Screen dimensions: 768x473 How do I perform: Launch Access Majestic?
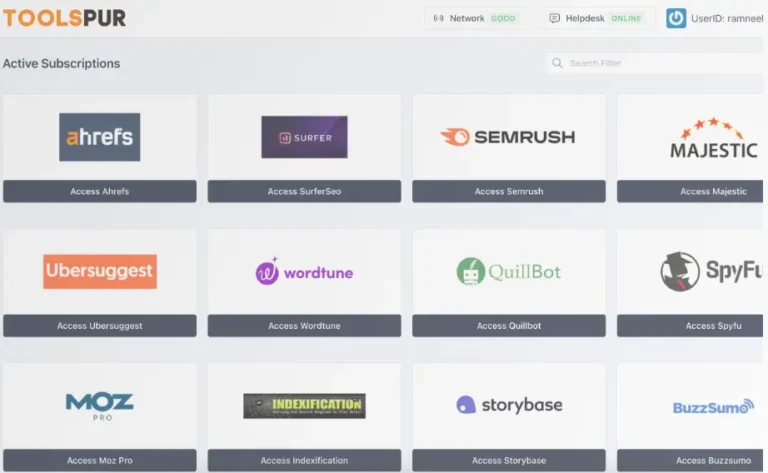click(x=690, y=191)
